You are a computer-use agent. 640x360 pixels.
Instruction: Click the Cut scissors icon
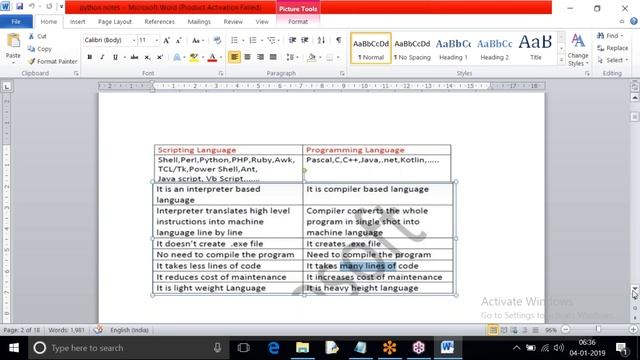pyautogui.click(x=31, y=36)
